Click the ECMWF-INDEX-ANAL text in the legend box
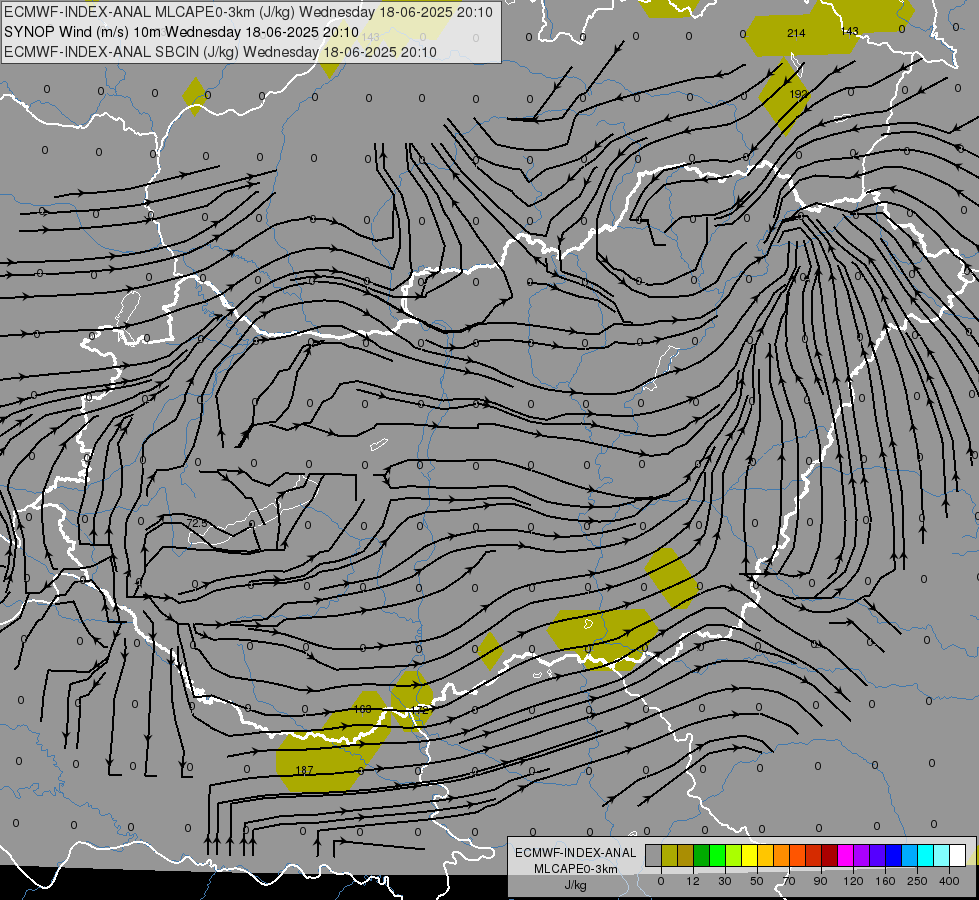The height and width of the screenshot is (900, 979). (x=575, y=853)
